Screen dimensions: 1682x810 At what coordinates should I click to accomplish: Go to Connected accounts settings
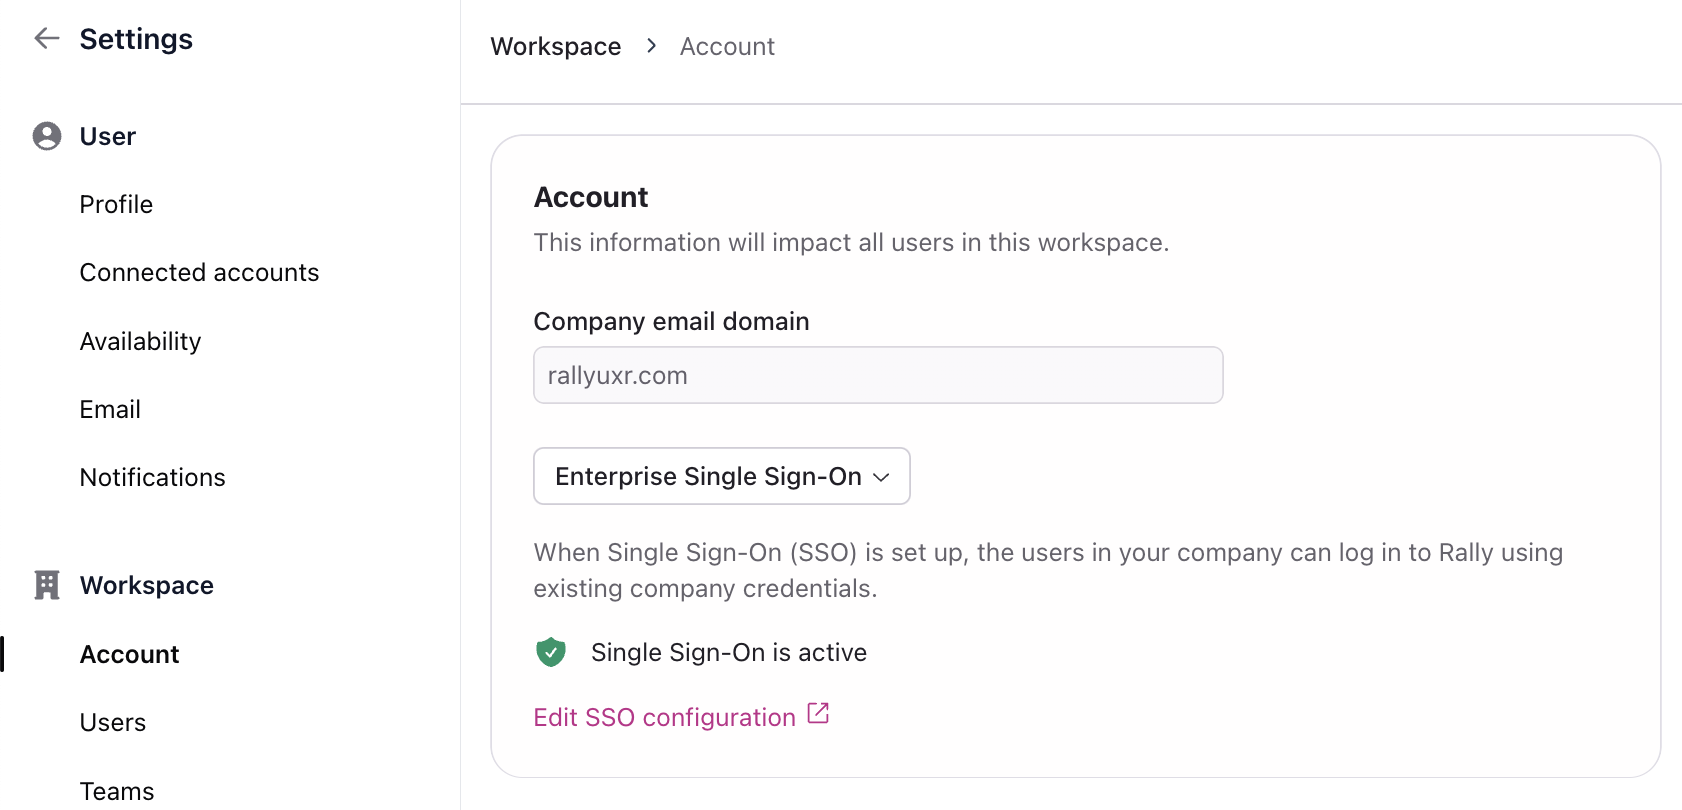pos(199,272)
